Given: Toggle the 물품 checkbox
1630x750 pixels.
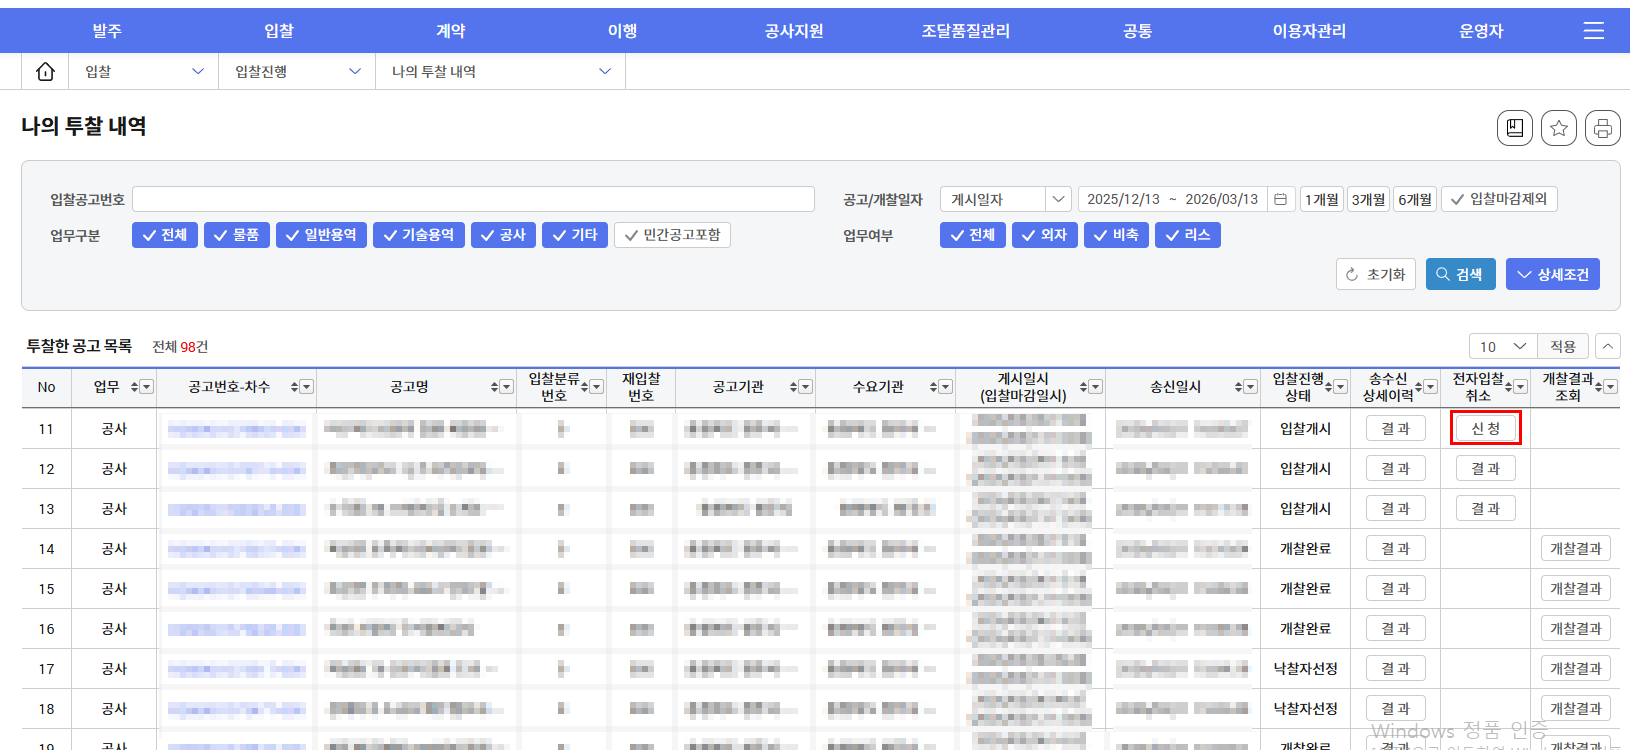Looking at the screenshot, I should (236, 235).
